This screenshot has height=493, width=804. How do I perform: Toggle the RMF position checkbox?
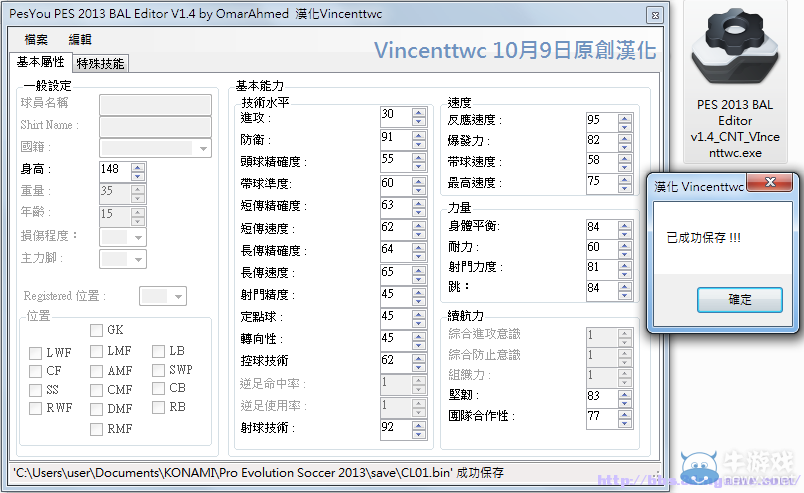point(96,429)
